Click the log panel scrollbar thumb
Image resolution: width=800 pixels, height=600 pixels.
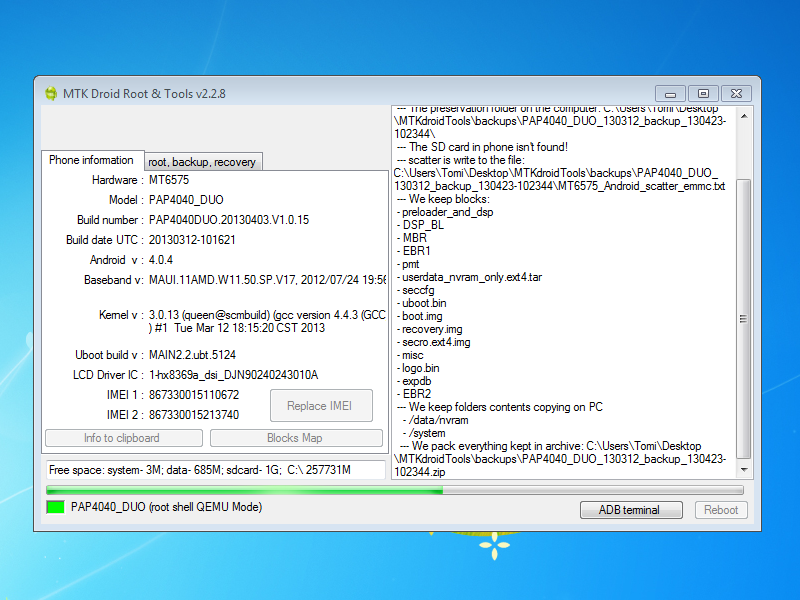(x=743, y=320)
